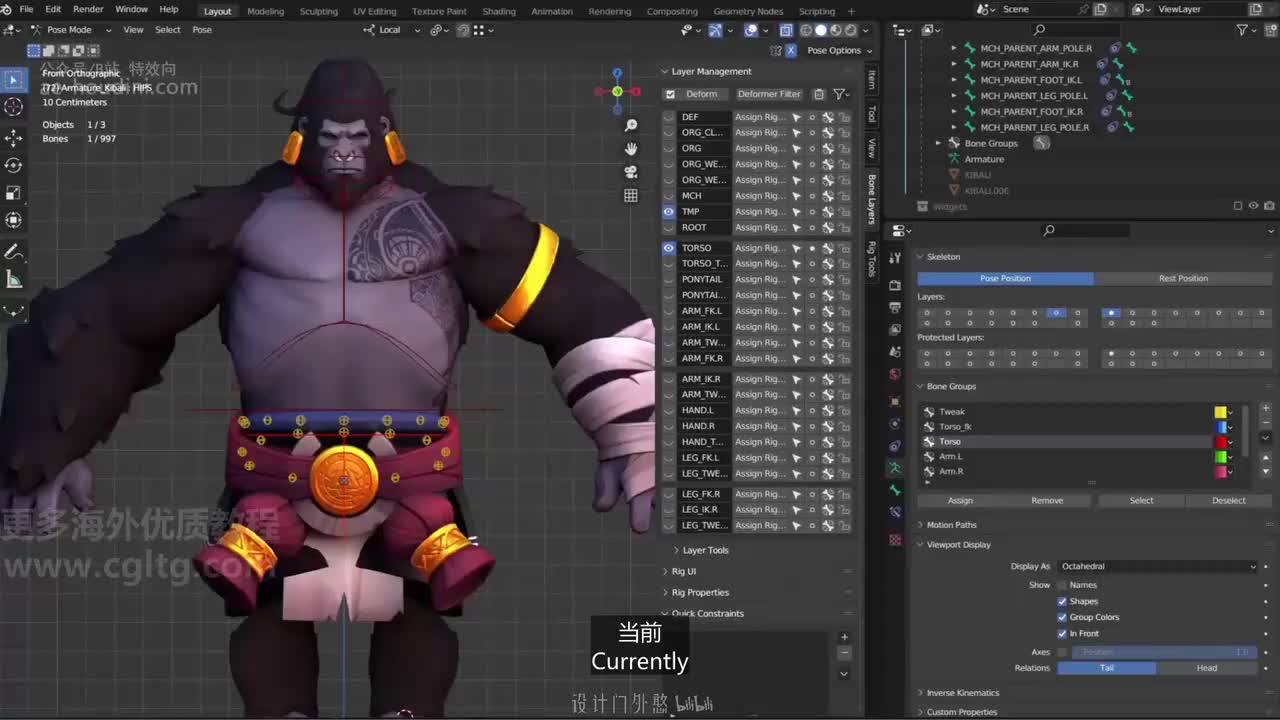The width and height of the screenshot is (1280, 720).
Task: Disable the In Front checkbox
Action: (x=1062, y=633)
